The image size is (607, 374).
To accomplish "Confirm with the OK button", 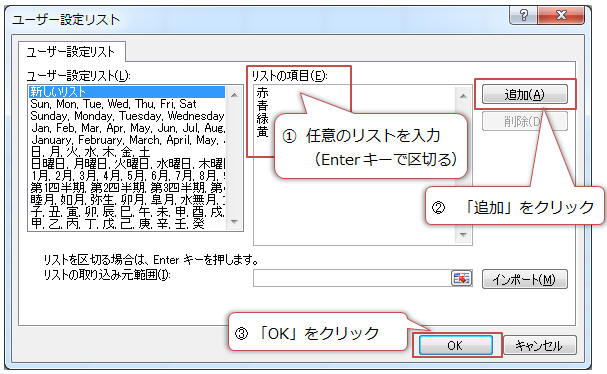I will 456,345.
